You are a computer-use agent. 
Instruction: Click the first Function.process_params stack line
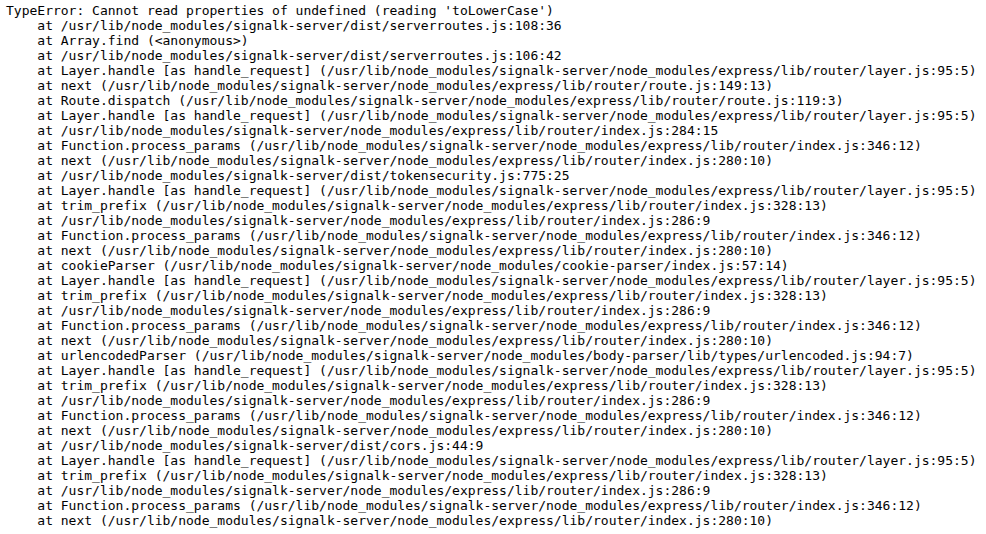tap(479, 145)
